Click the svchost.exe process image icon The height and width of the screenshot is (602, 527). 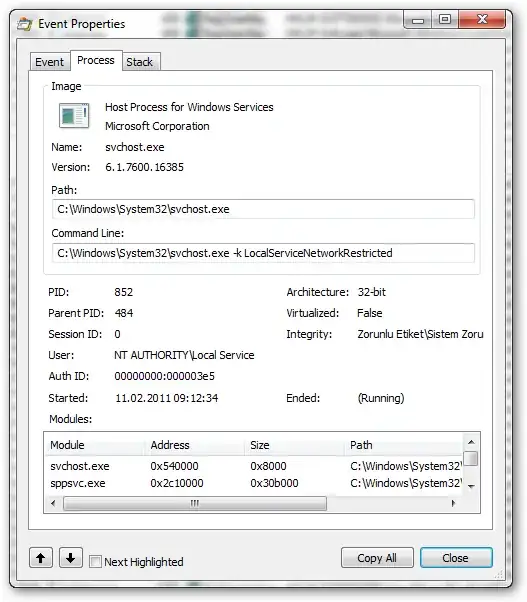[x=74, y=115]
